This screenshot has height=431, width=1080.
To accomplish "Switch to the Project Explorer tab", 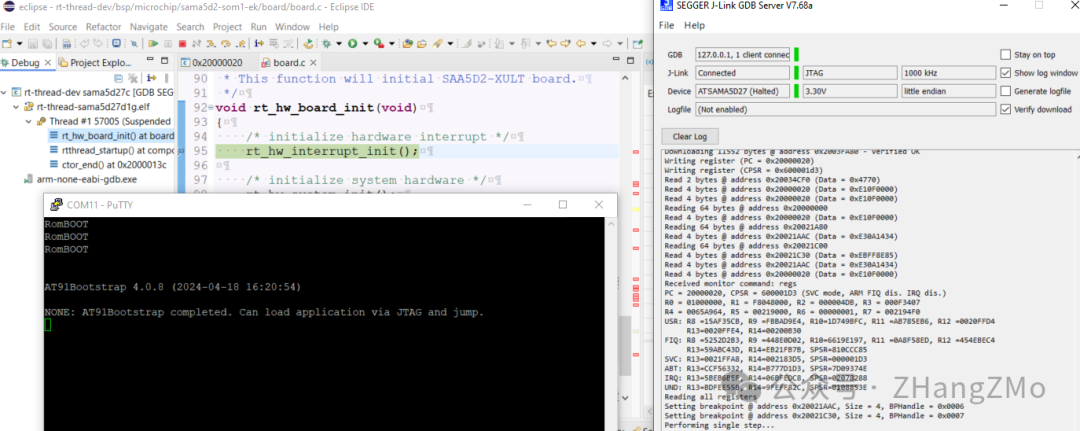I will (96, 63).
